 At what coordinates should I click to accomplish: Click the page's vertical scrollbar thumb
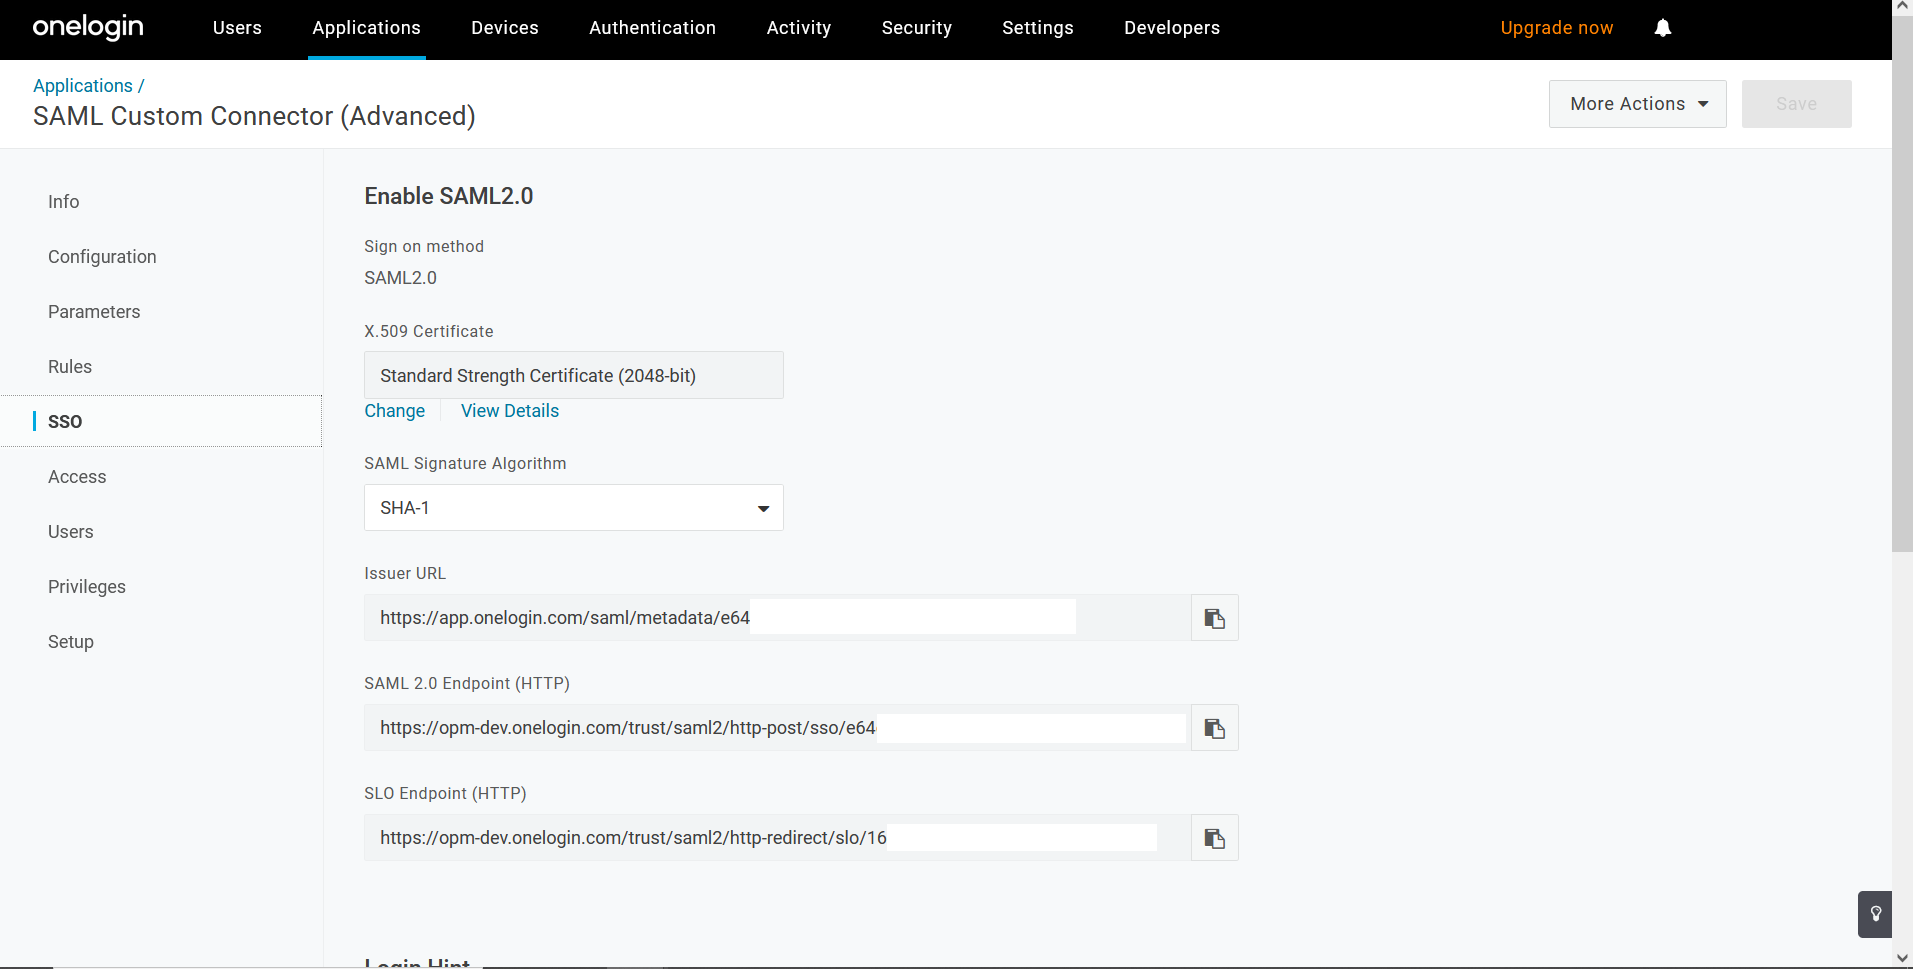[x=1902, y=284]
